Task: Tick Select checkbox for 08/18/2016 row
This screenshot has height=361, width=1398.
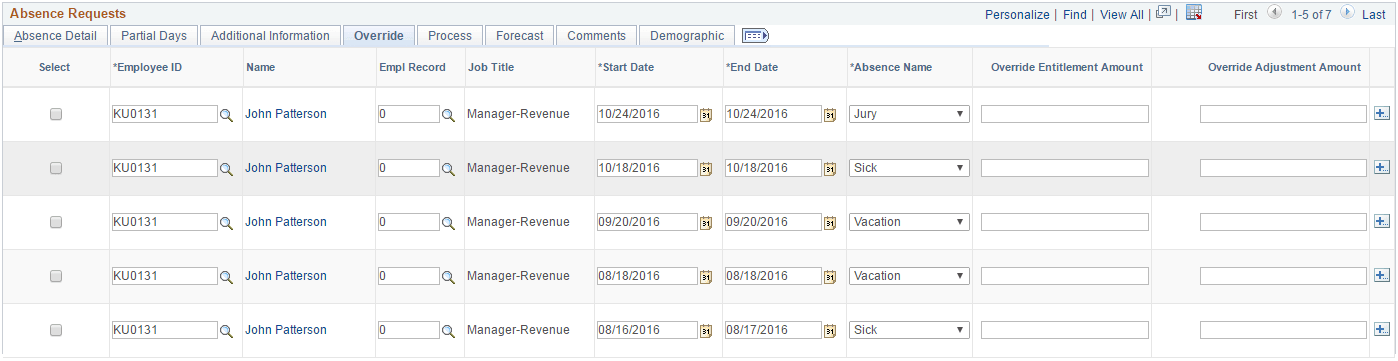Action: click(56, 276)
